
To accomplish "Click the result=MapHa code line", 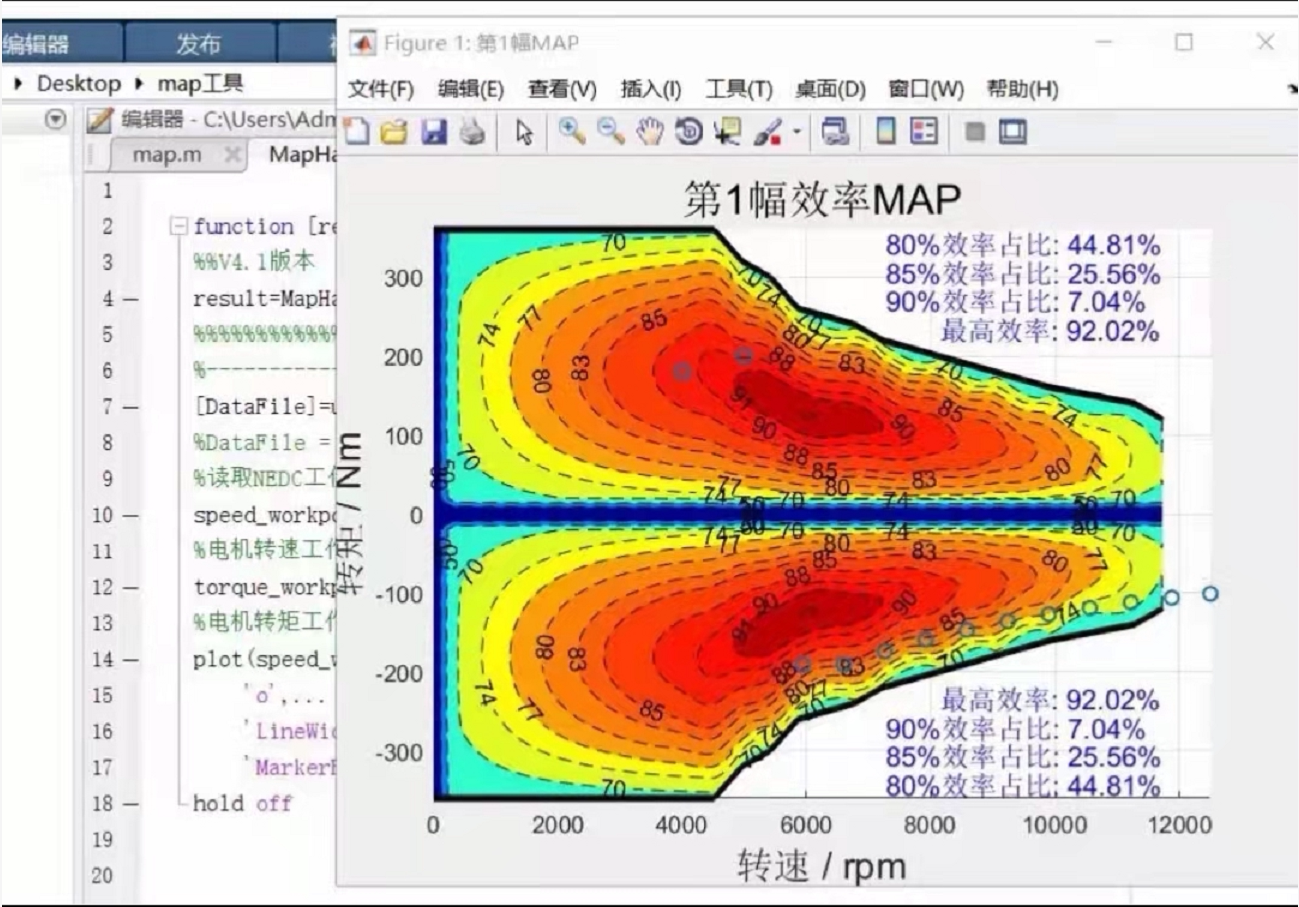I will pos(264,299).
